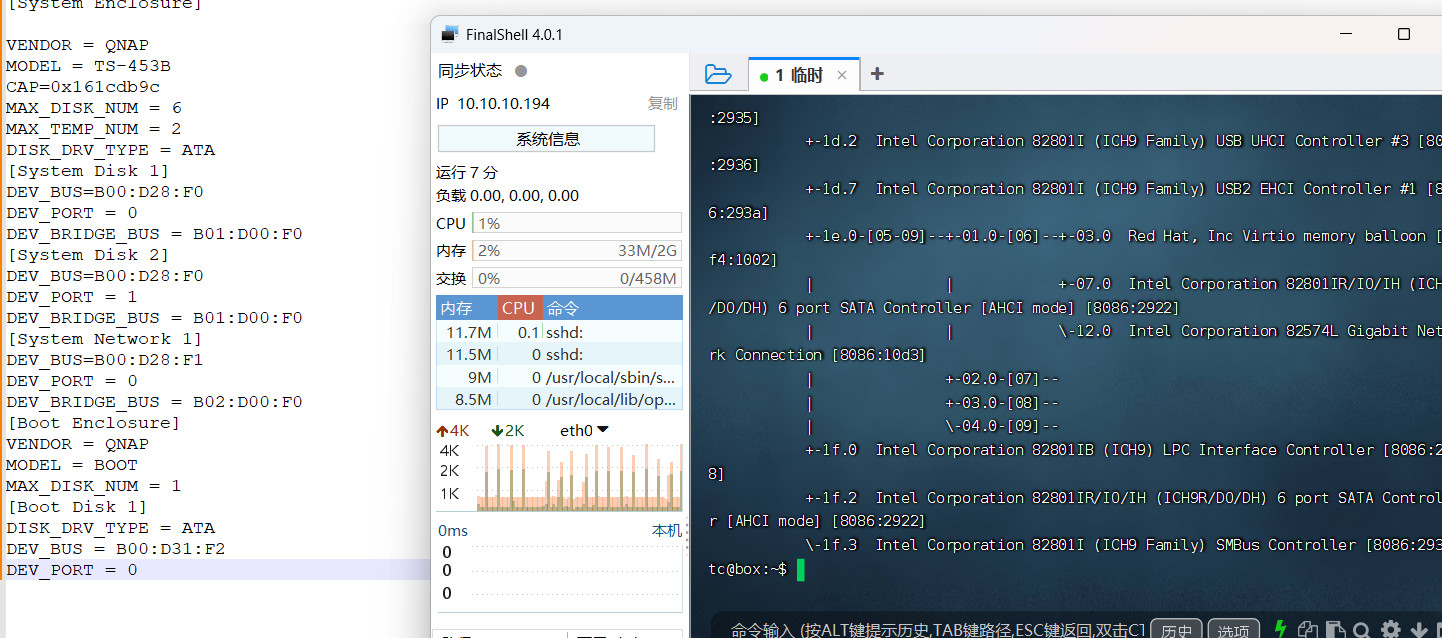This screenshot has width=1442, height=638.
Task: Click 'CAP=0x161cdb9c' line in editor
Action: (x=83, y=87)
